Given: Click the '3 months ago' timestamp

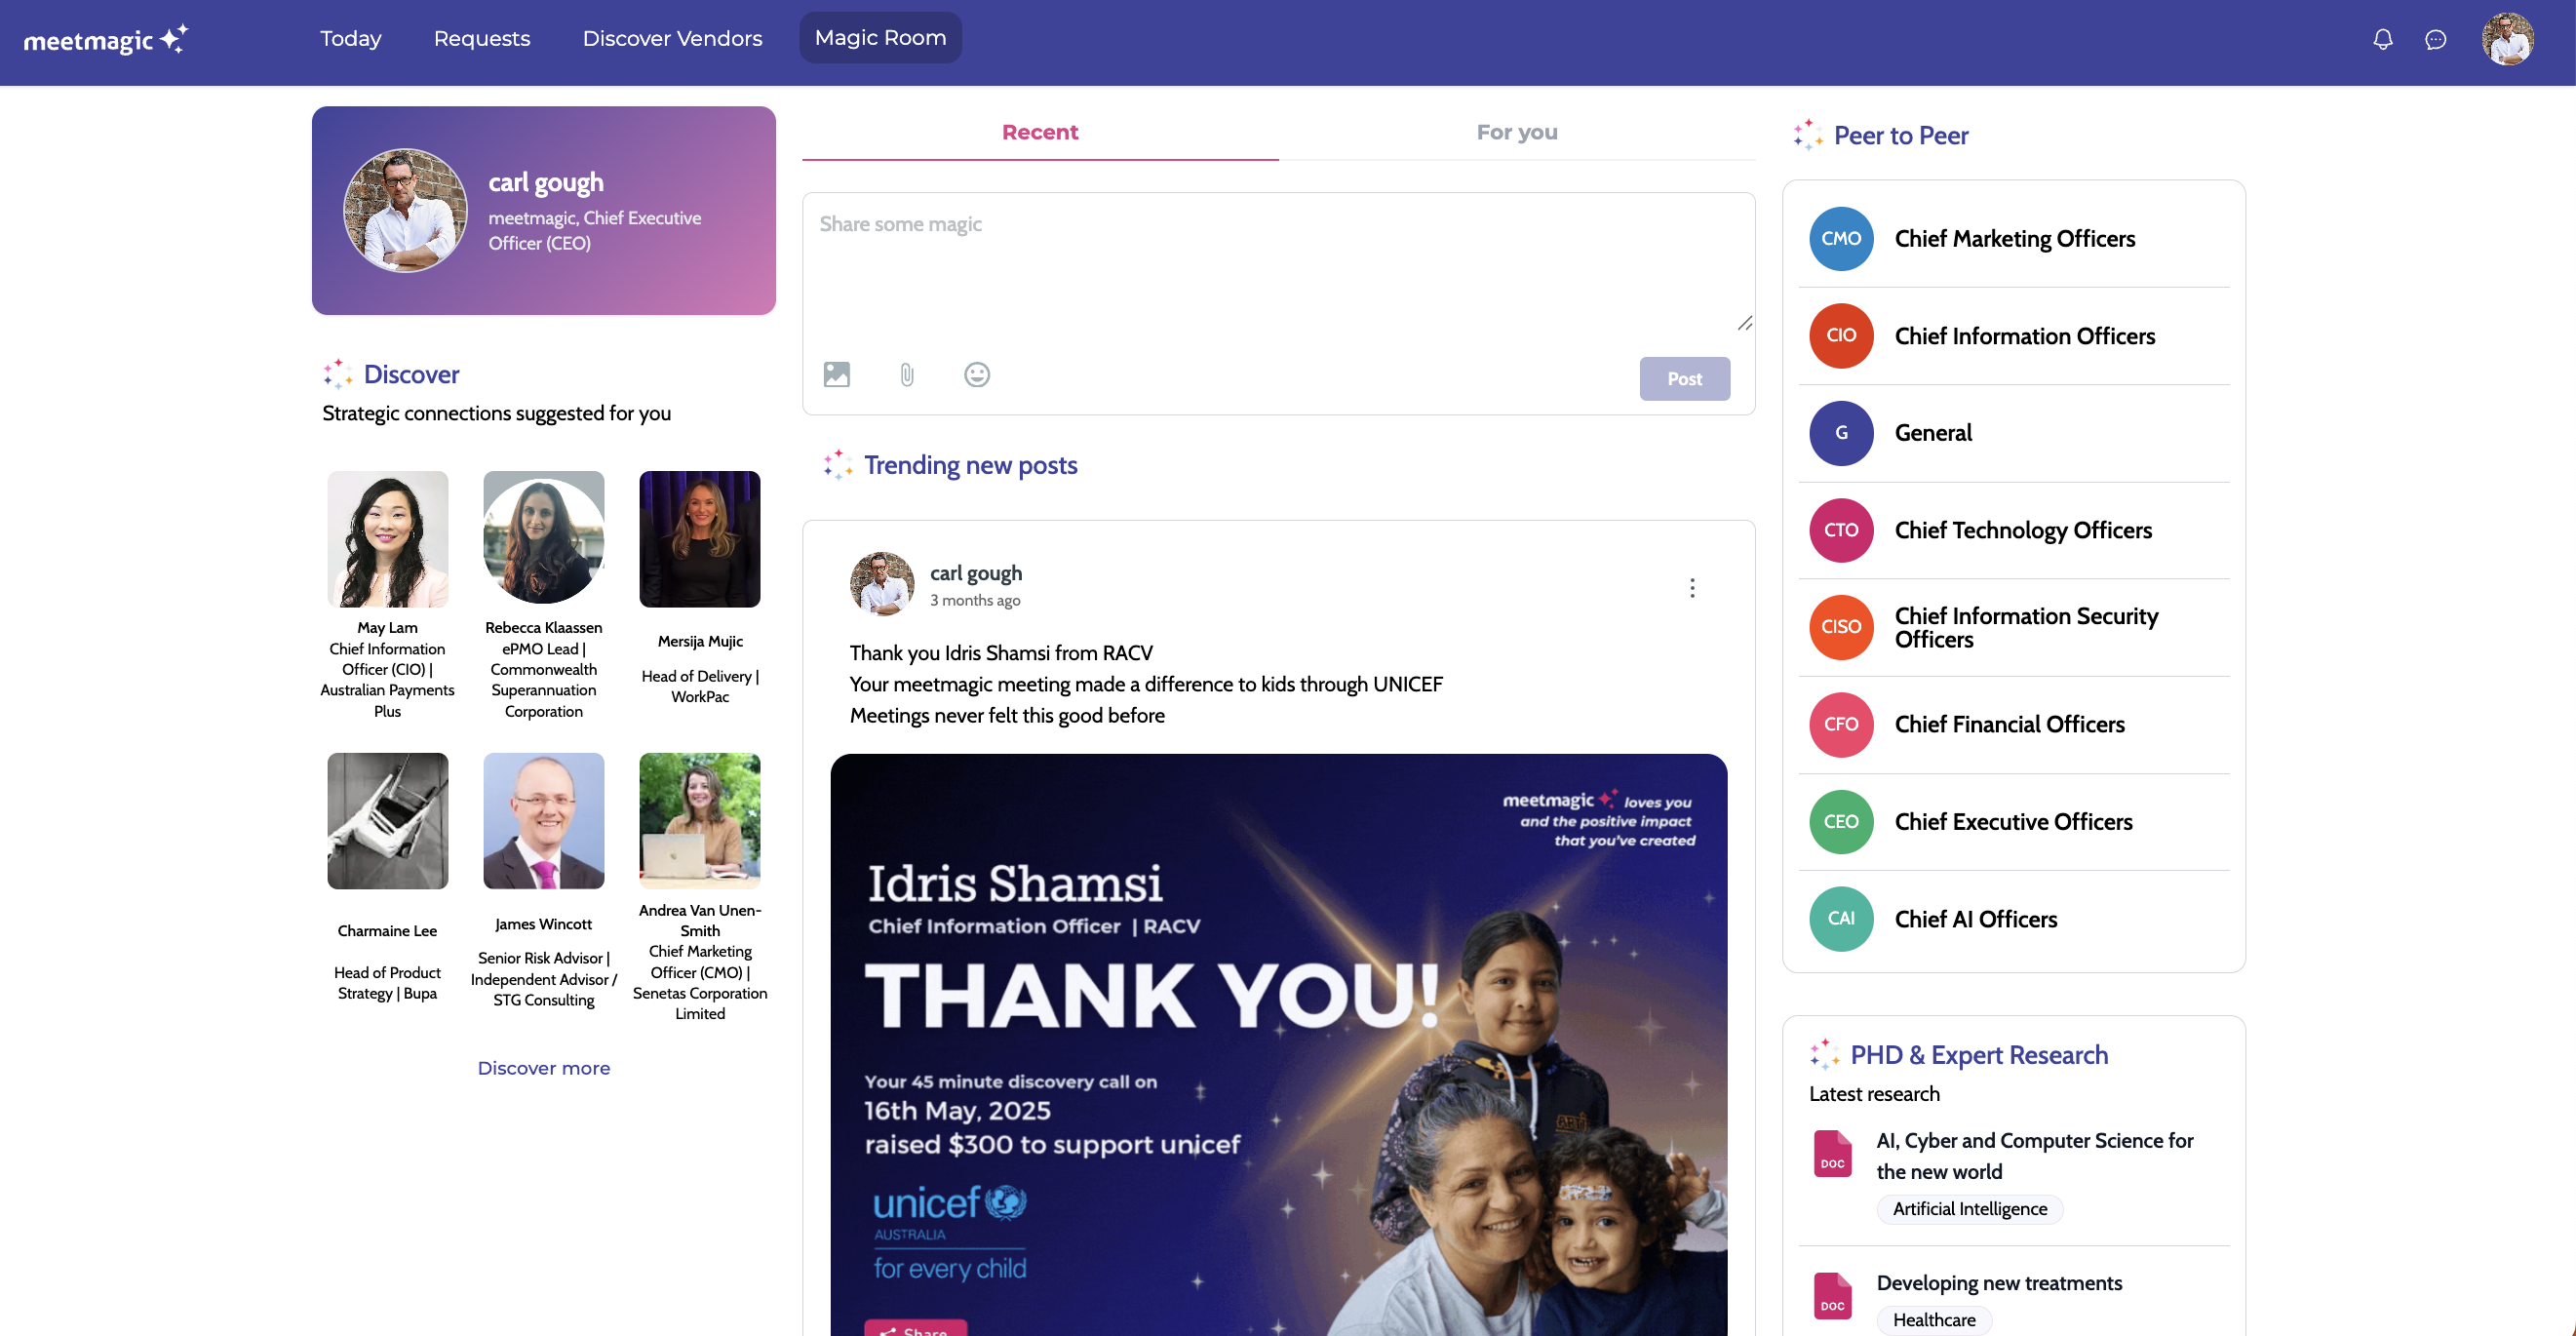Looking at the screenshot, I should click(975, 600).
